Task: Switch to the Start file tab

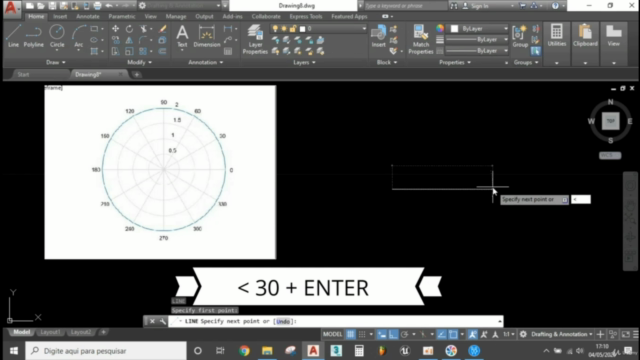Action: click(x=23, y=74)
